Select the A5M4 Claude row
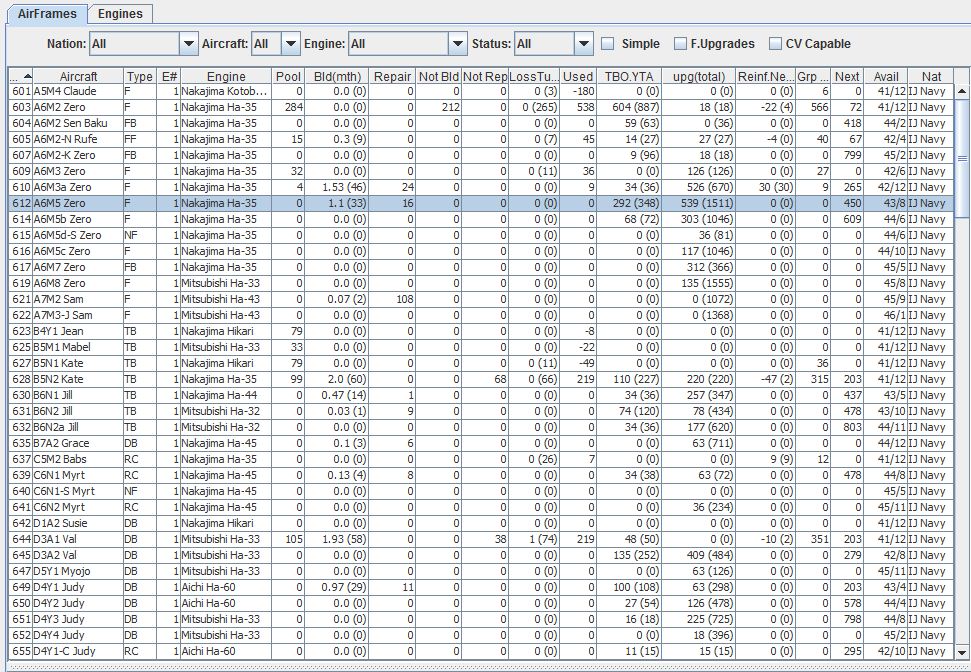 481,91
